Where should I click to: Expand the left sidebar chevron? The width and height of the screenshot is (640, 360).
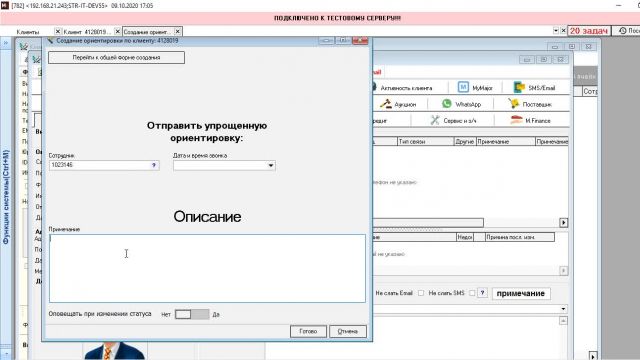6,42
